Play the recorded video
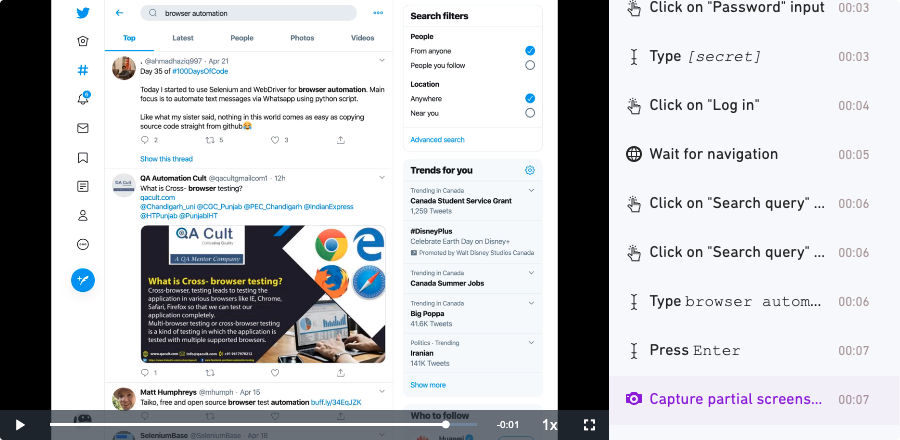The width and height of the screenshot is (900, 440). point(20,425)
